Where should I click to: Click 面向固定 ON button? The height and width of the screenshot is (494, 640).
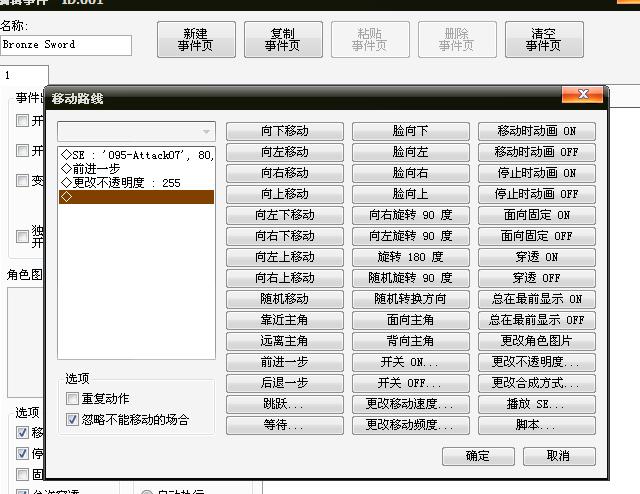click(x=537, y=215)
